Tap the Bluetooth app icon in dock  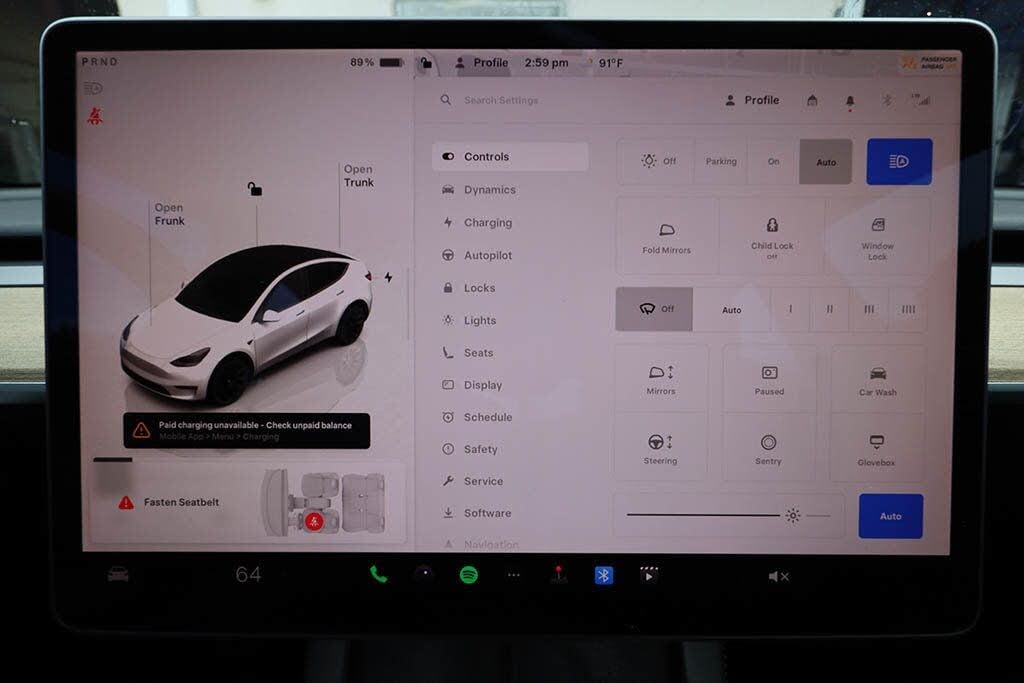click(x=603, y=575)
